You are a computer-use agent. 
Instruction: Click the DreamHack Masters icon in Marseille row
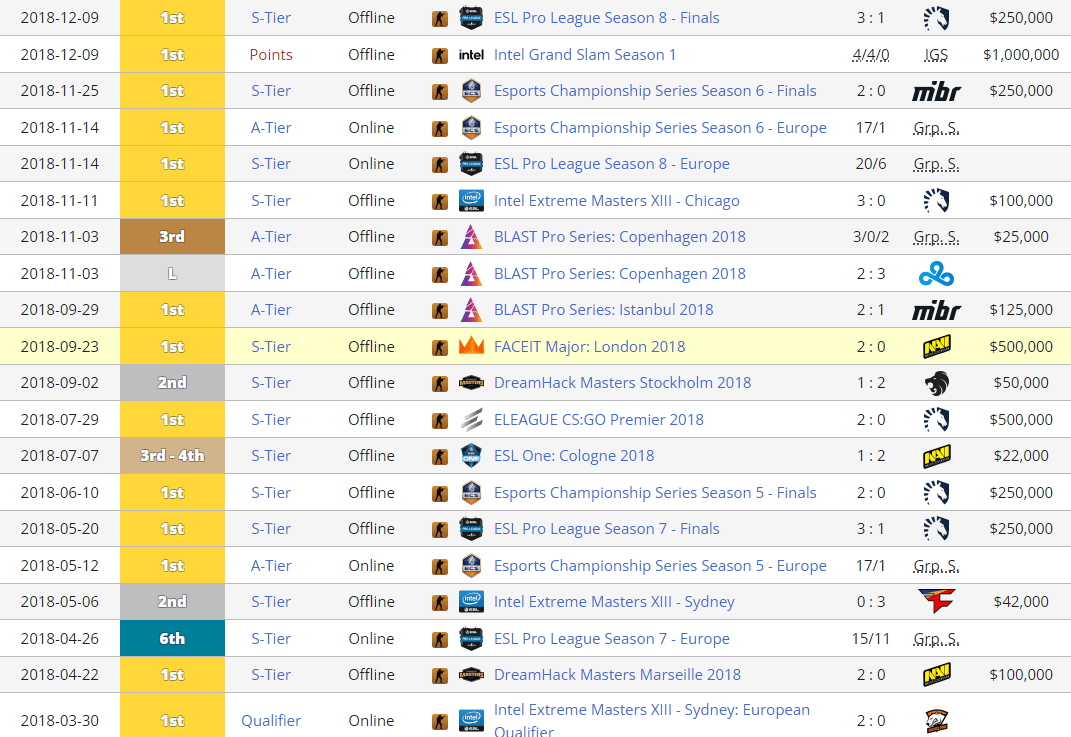coord(471,675)
